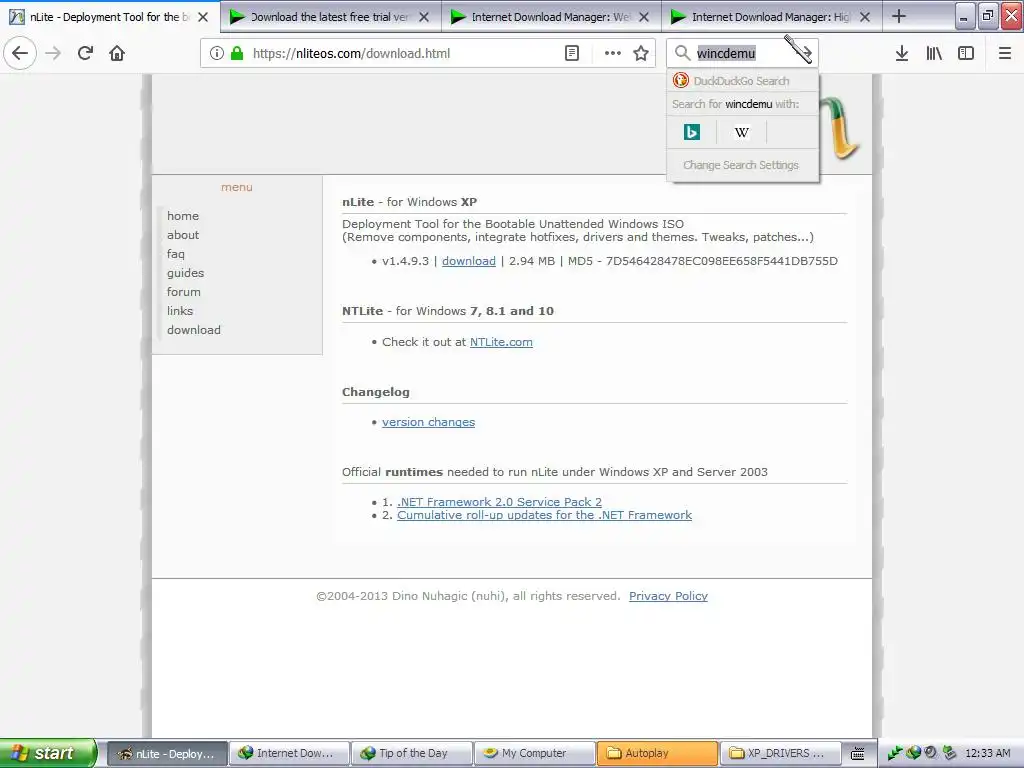This screenshot has width=1024, height=768.
Task: Open Change Search Settings
Action: pos(741,165)
